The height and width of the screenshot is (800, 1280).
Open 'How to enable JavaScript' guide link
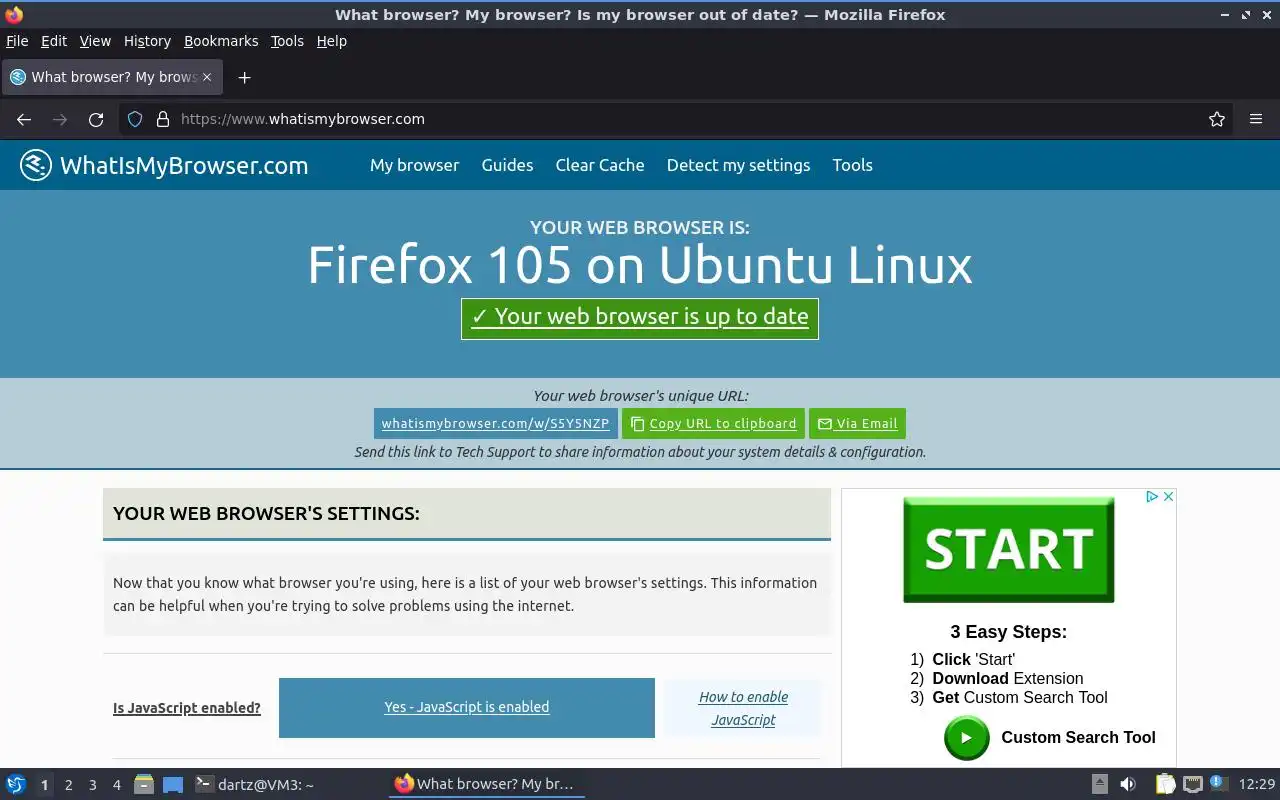click(x=743, y=708)
